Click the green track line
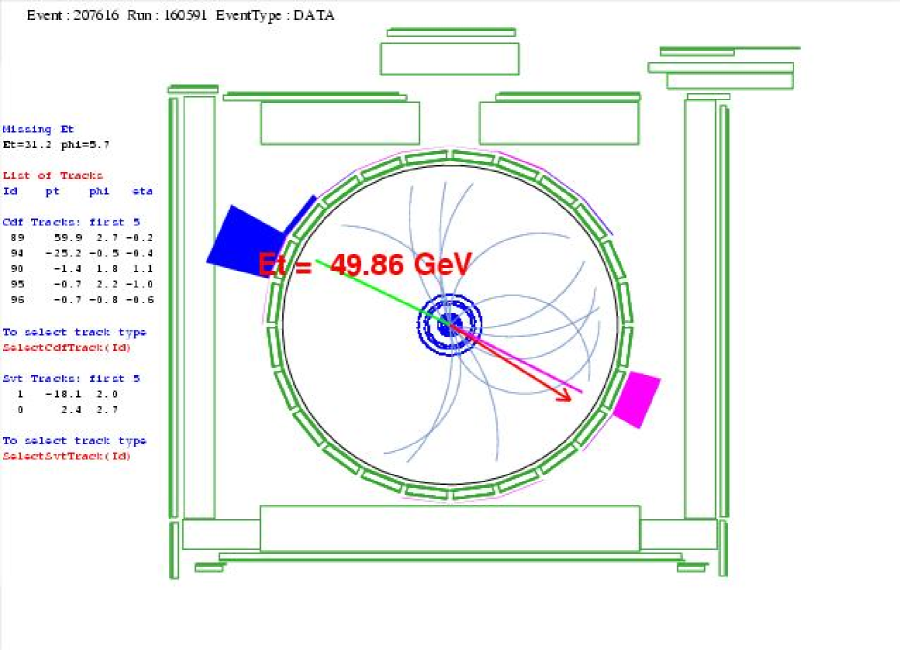The width and height of the screenshot is (900, 650). tap(370, 289)
